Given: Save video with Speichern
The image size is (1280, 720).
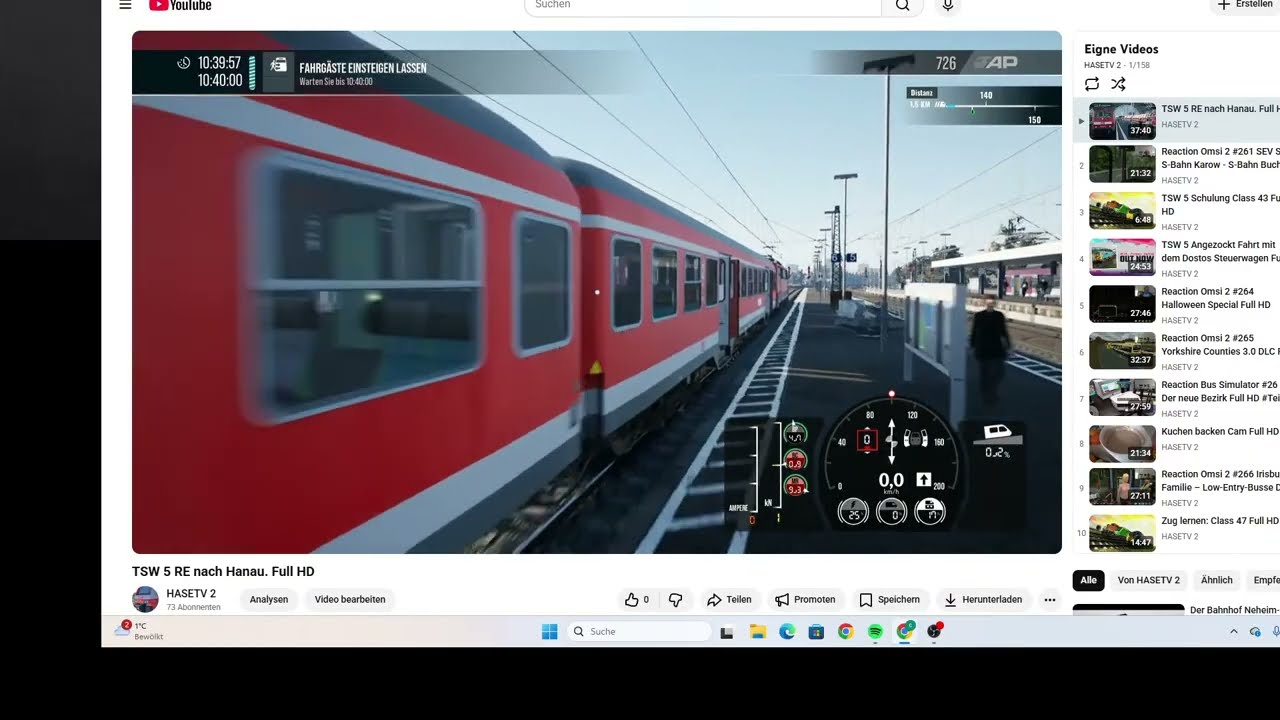Looking at the screenshot, I should 889,600.
